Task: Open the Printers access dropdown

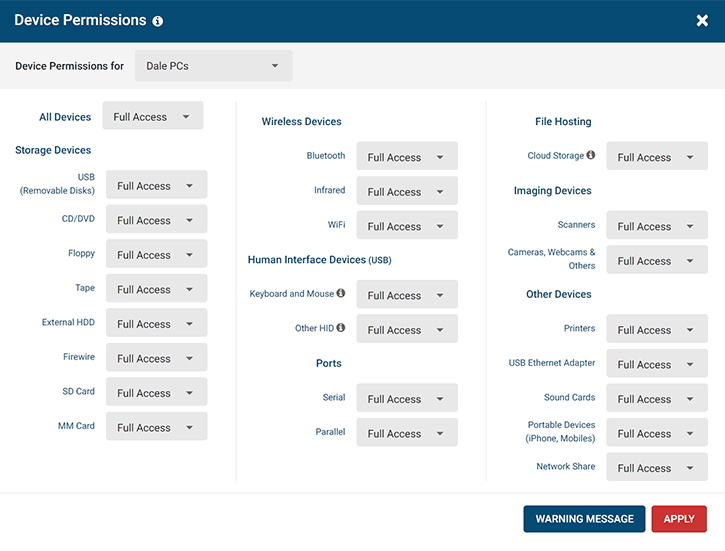Action: coord(656,330)
